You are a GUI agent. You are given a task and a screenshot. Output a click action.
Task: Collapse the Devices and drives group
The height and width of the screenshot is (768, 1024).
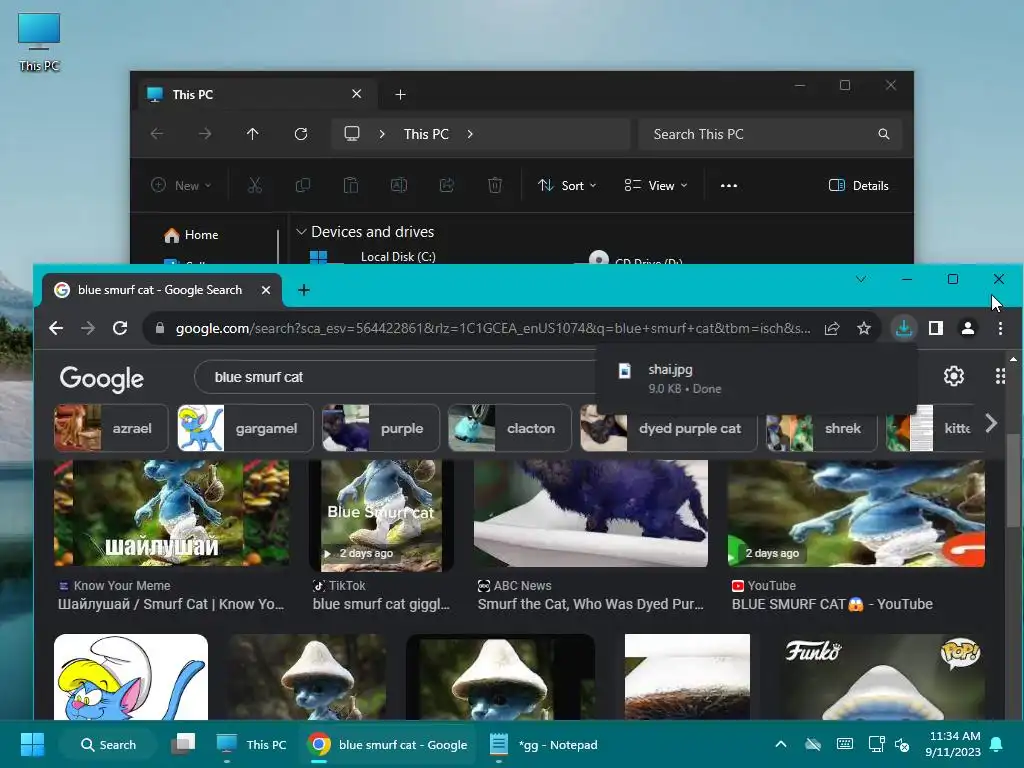pyautogui.click(x=301, y=232)
